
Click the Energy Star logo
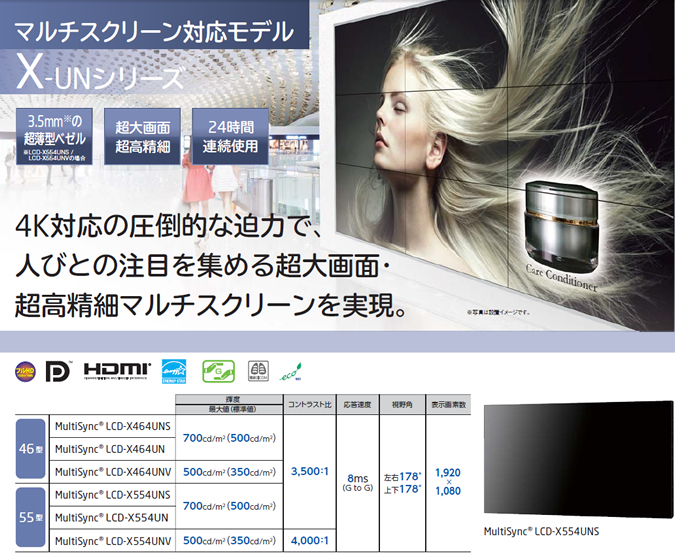pos(174,371)
